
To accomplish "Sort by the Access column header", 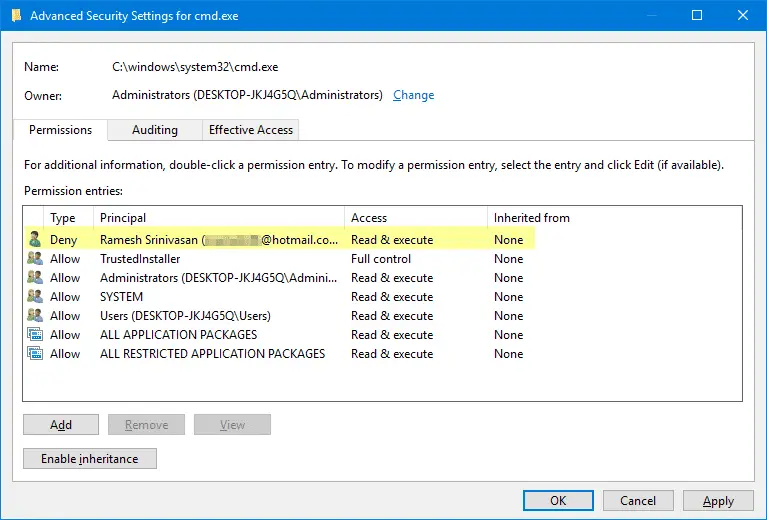I will pyautogui.click(x=414, y=217).
